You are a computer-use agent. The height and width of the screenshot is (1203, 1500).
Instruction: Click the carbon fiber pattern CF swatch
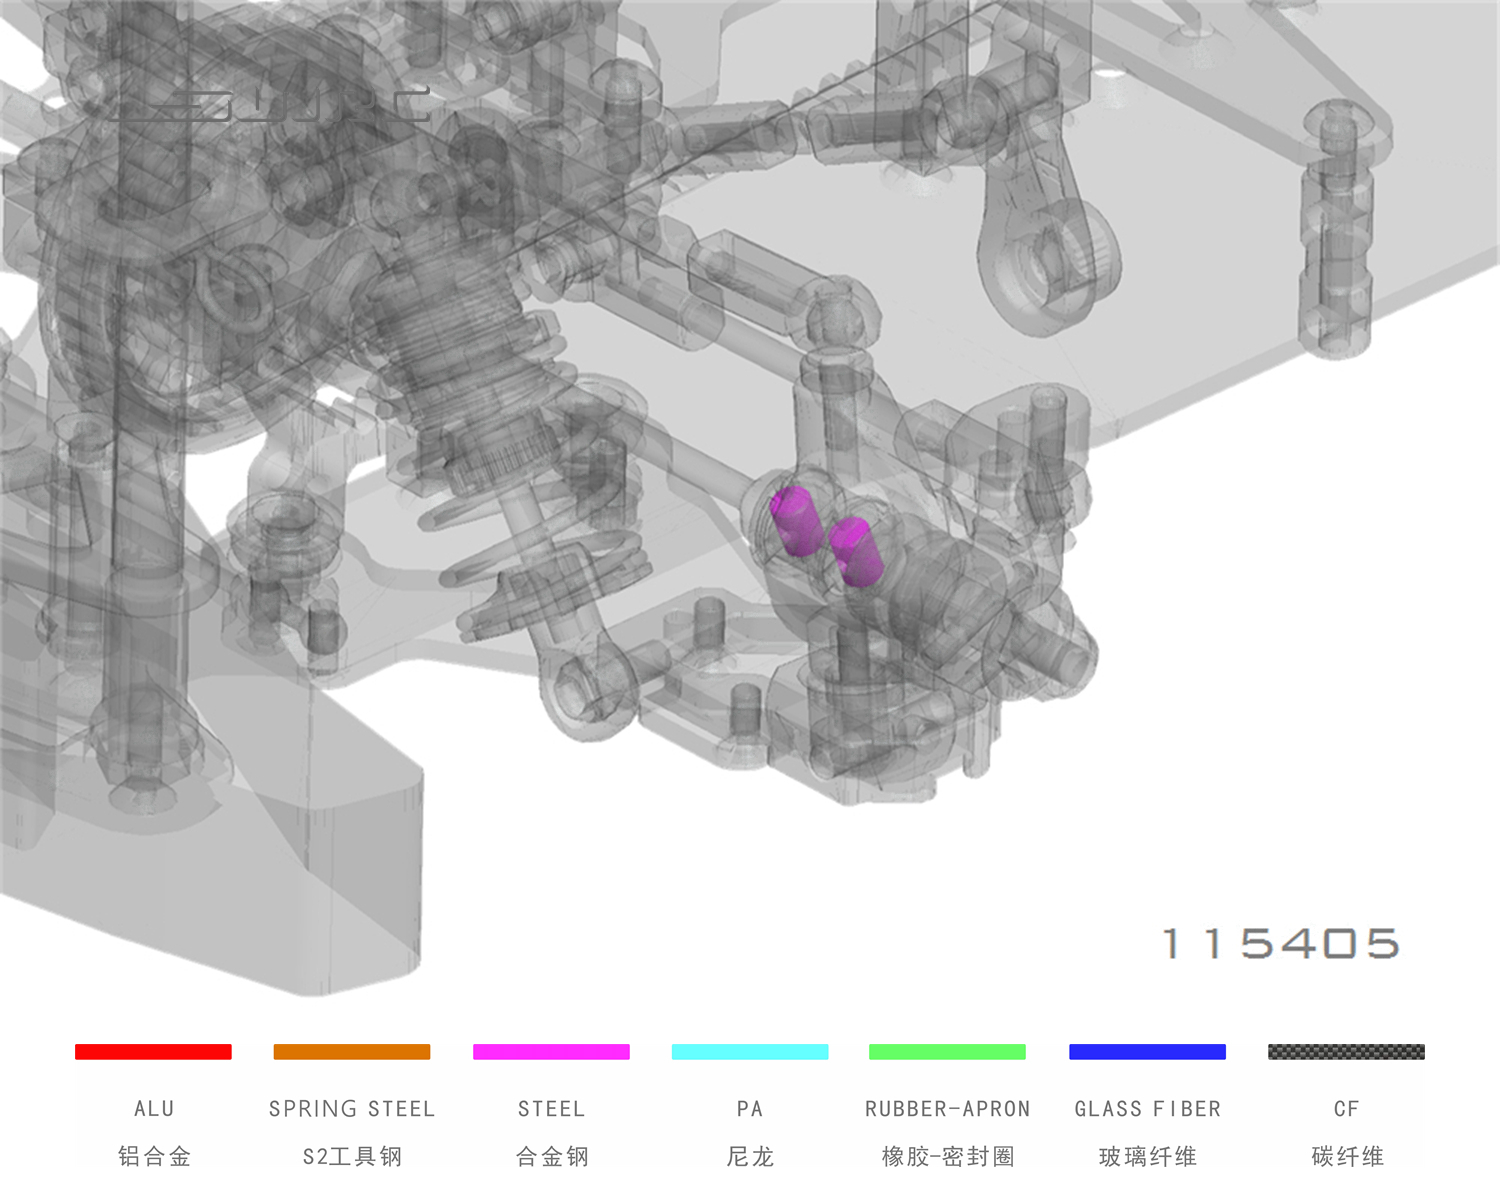[1346, 1052]
